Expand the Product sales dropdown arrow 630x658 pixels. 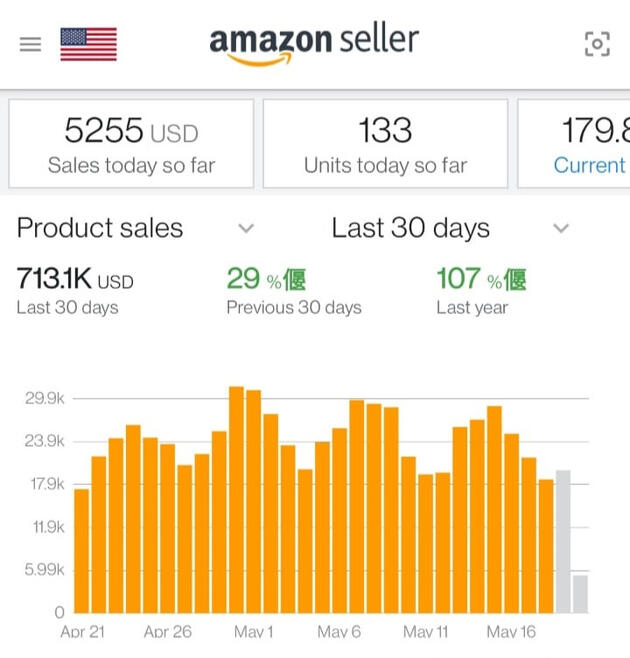[x=246, y=229]
